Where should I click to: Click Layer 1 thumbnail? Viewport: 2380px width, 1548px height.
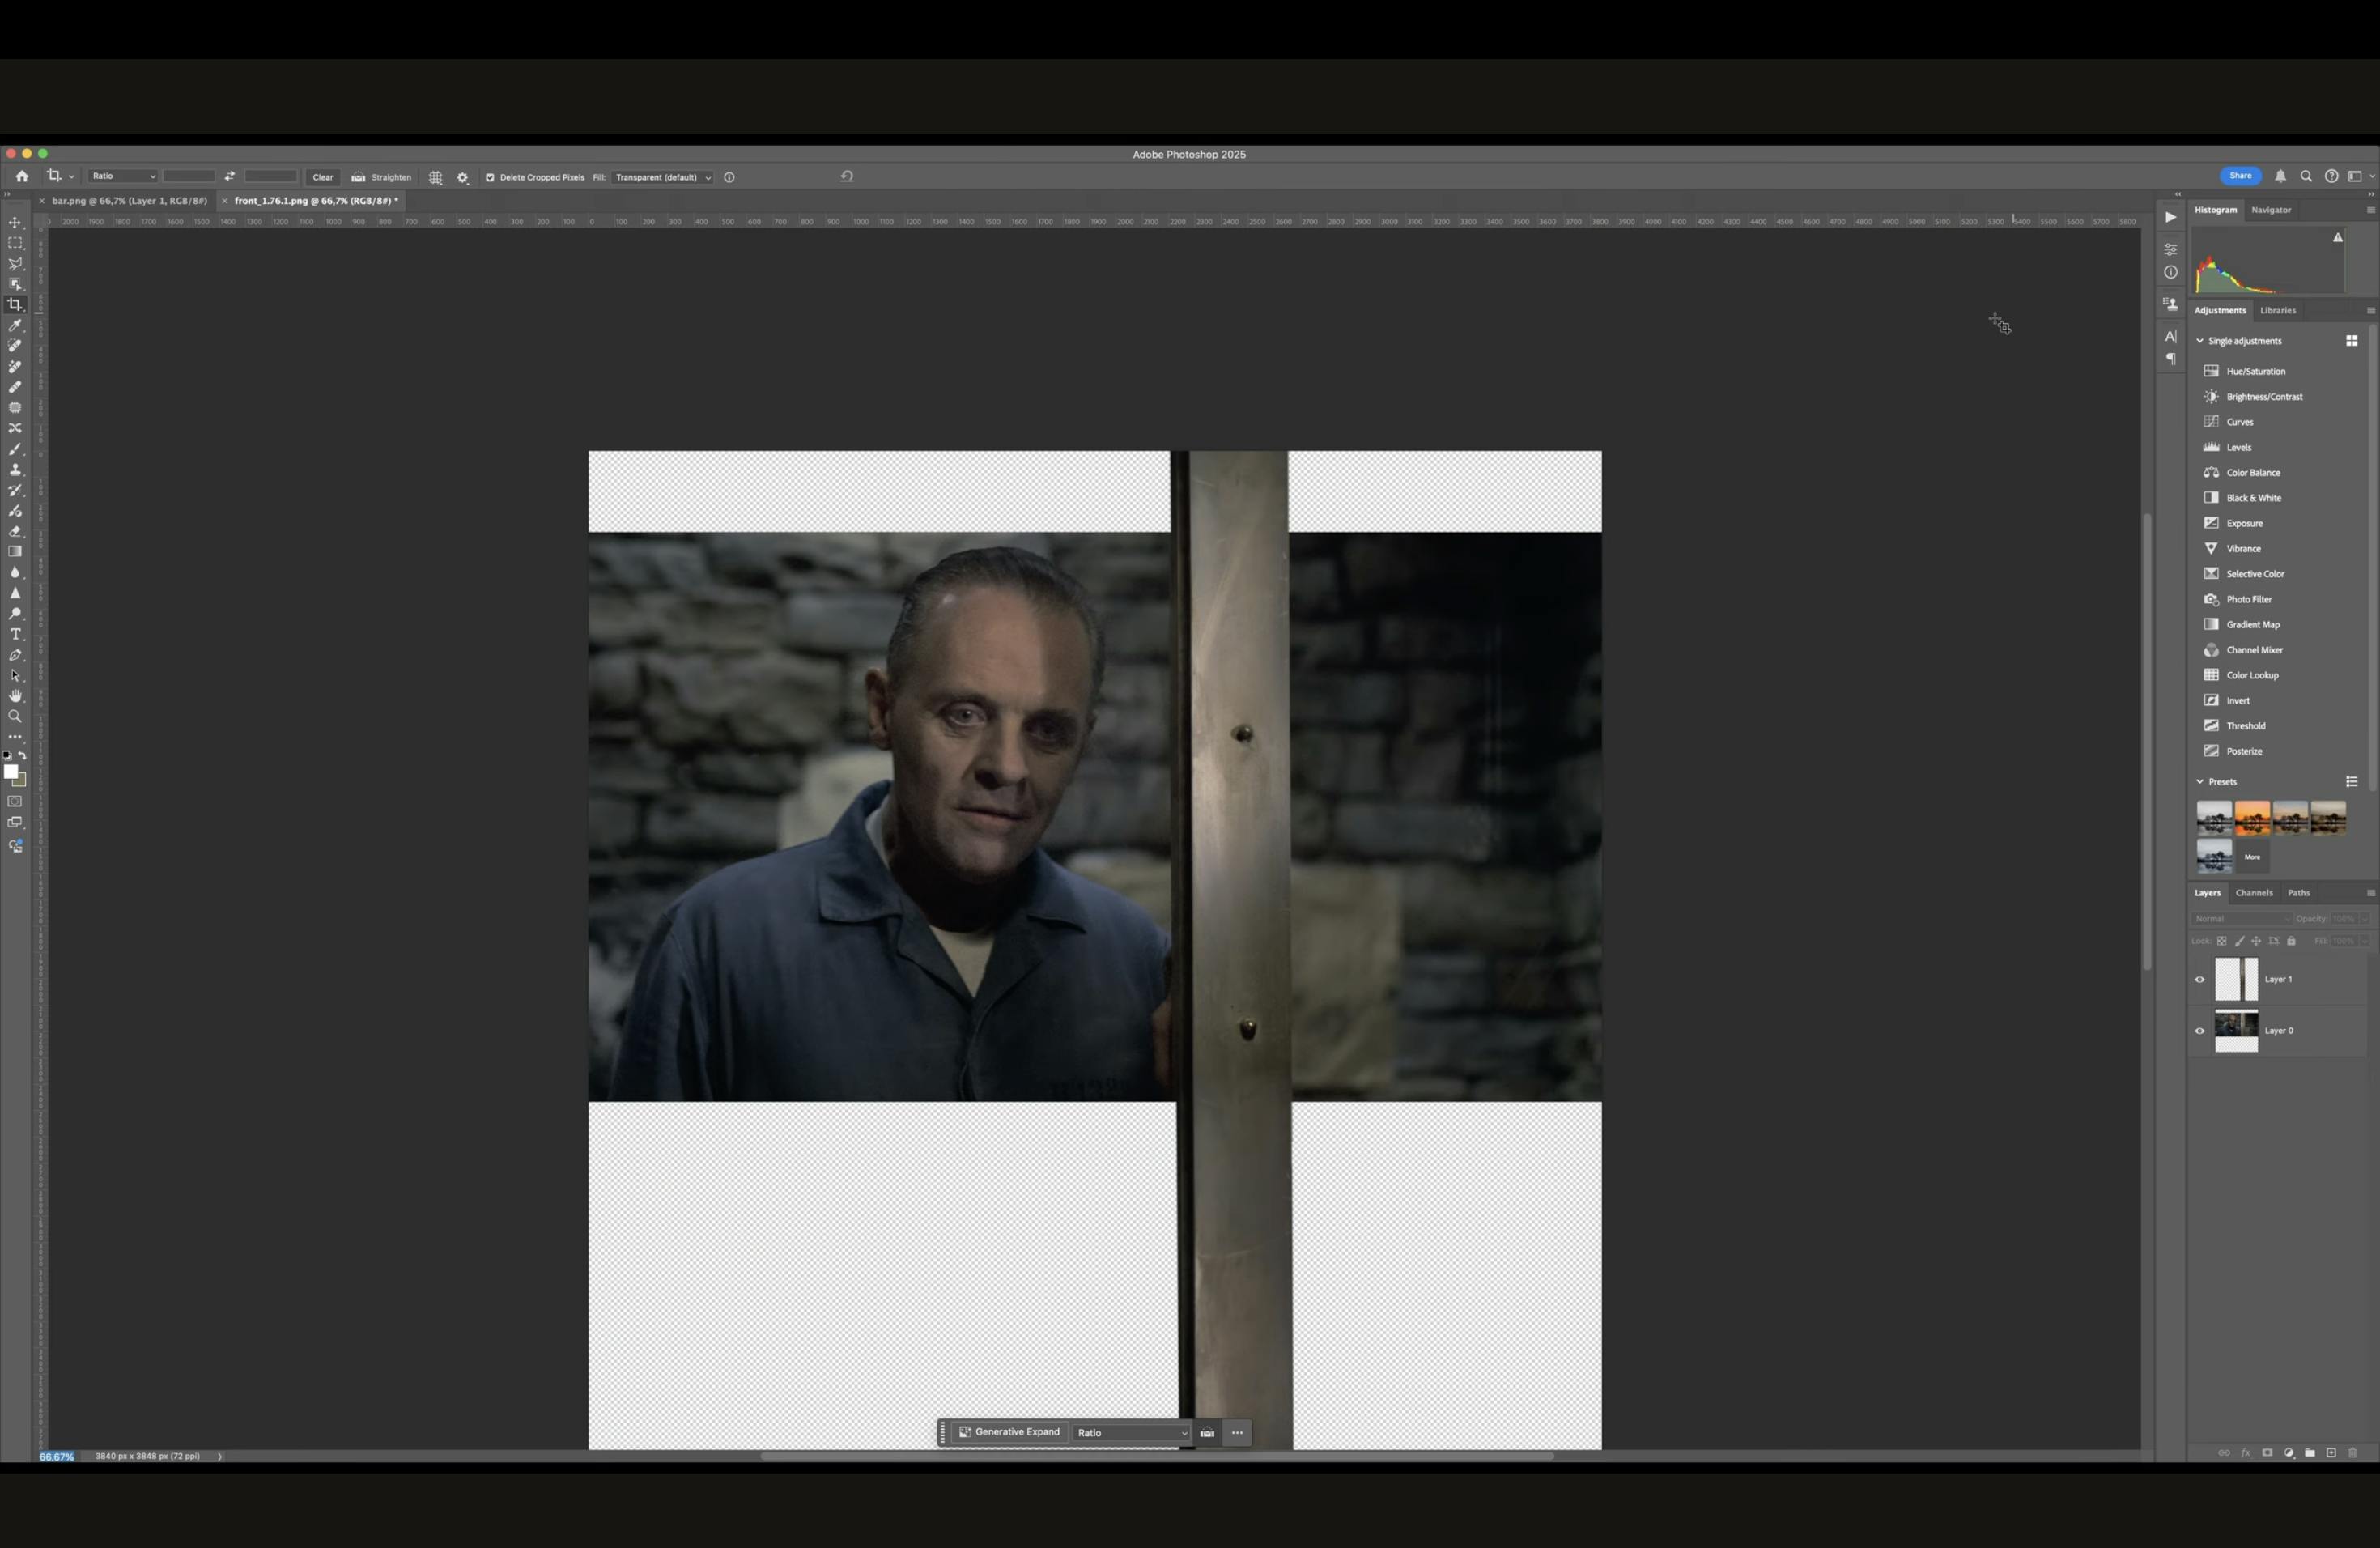tap(2236, 980)
